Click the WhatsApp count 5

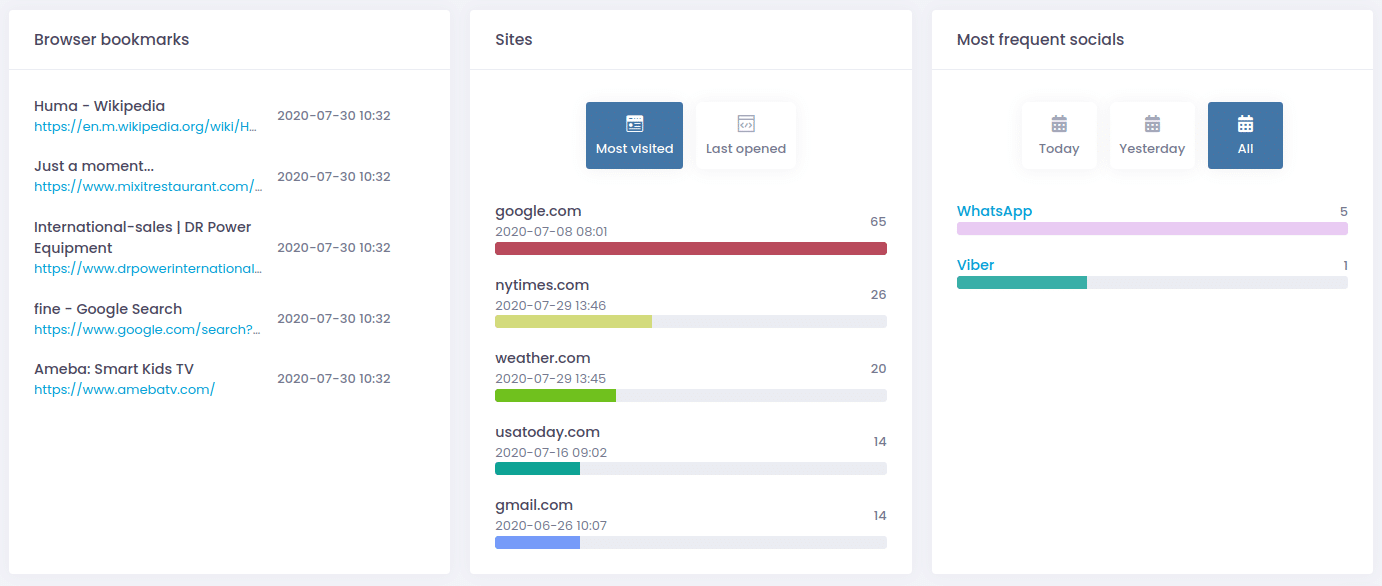(x=1344, y=211)
